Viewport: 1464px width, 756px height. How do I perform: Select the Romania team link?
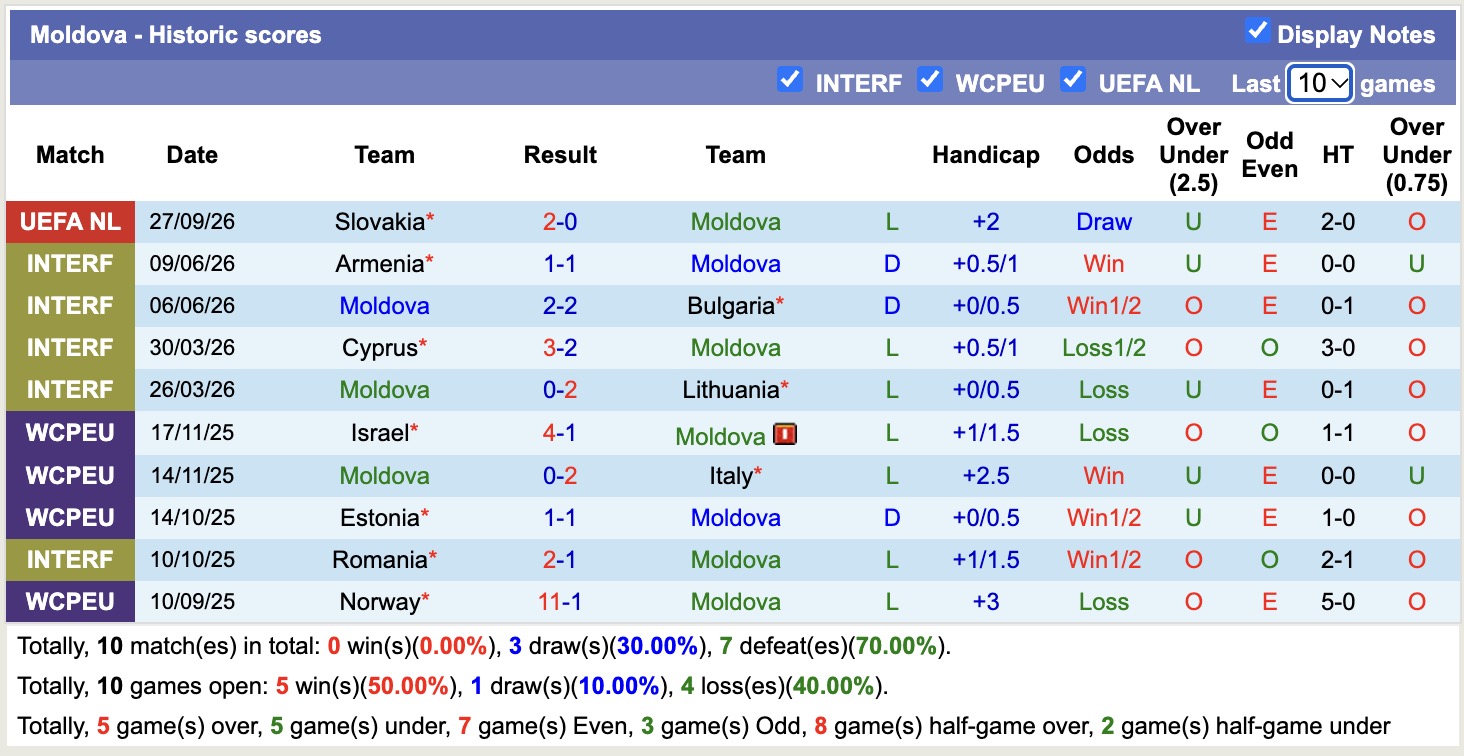pyautogui.click(x=379, y=560)
